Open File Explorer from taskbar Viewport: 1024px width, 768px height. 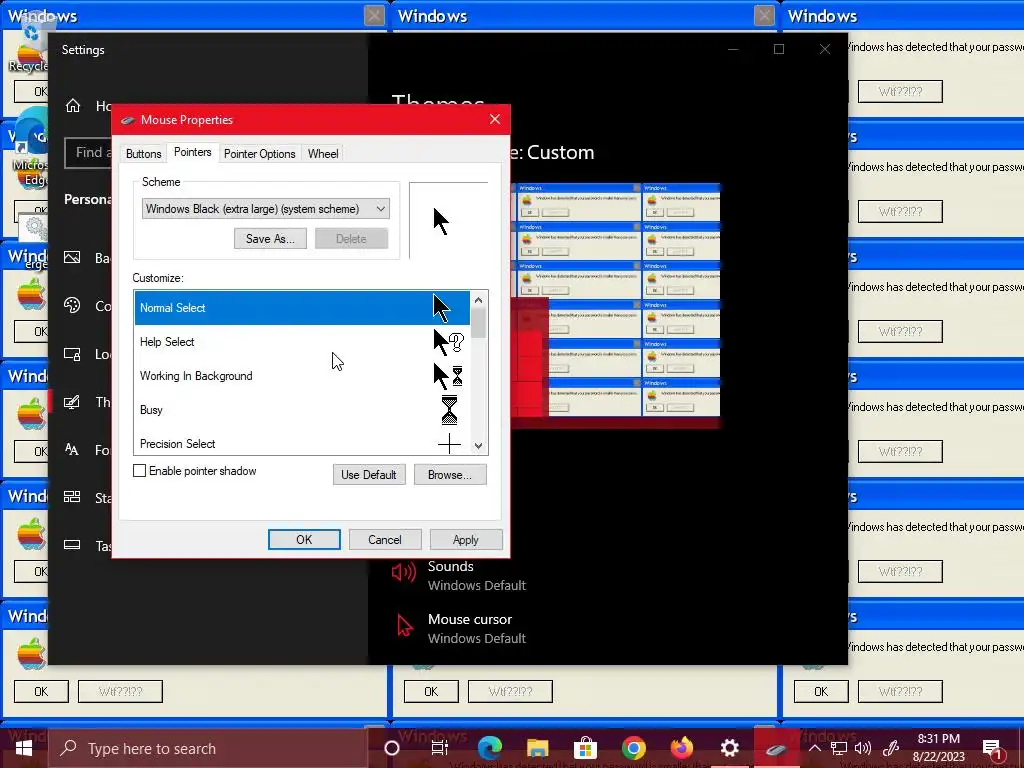pyautogui.click(x=537, y=748)
